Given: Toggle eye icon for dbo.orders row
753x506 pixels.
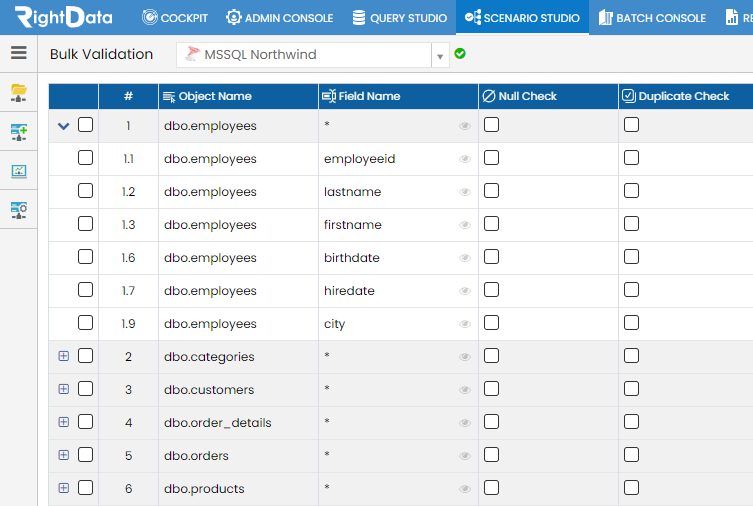Looking at the screenshot, I should (464, 456).
